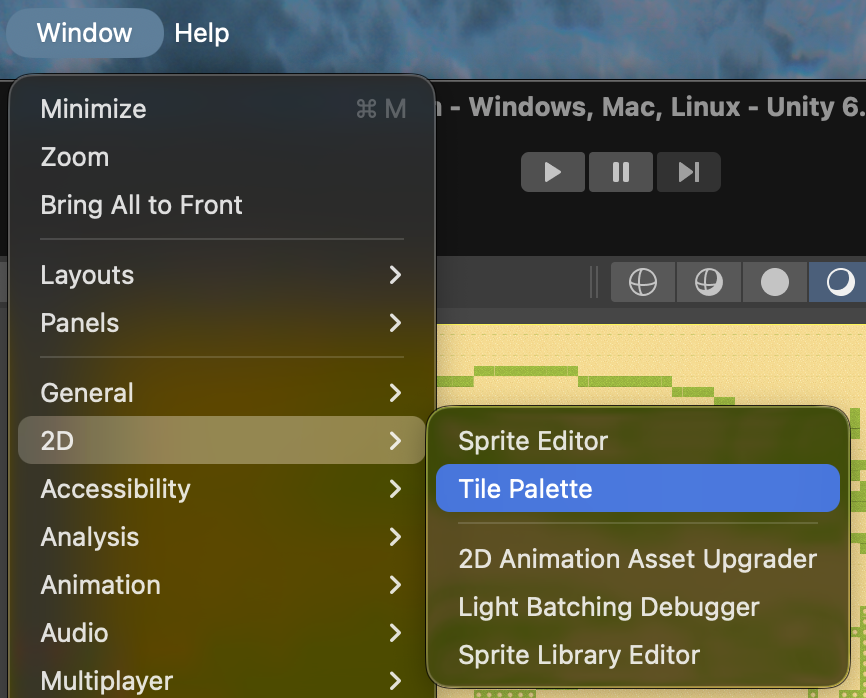
Task: Expand the Panels submenu
Action: (x=221, y=323)
